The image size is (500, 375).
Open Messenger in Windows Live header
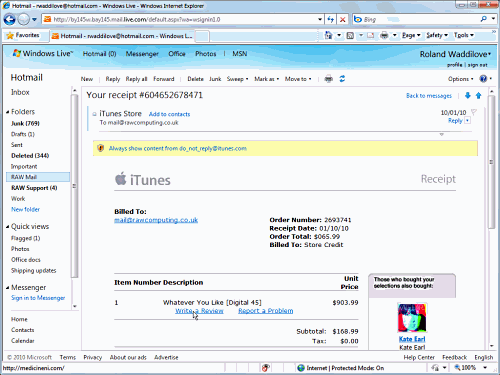point(142,54)
